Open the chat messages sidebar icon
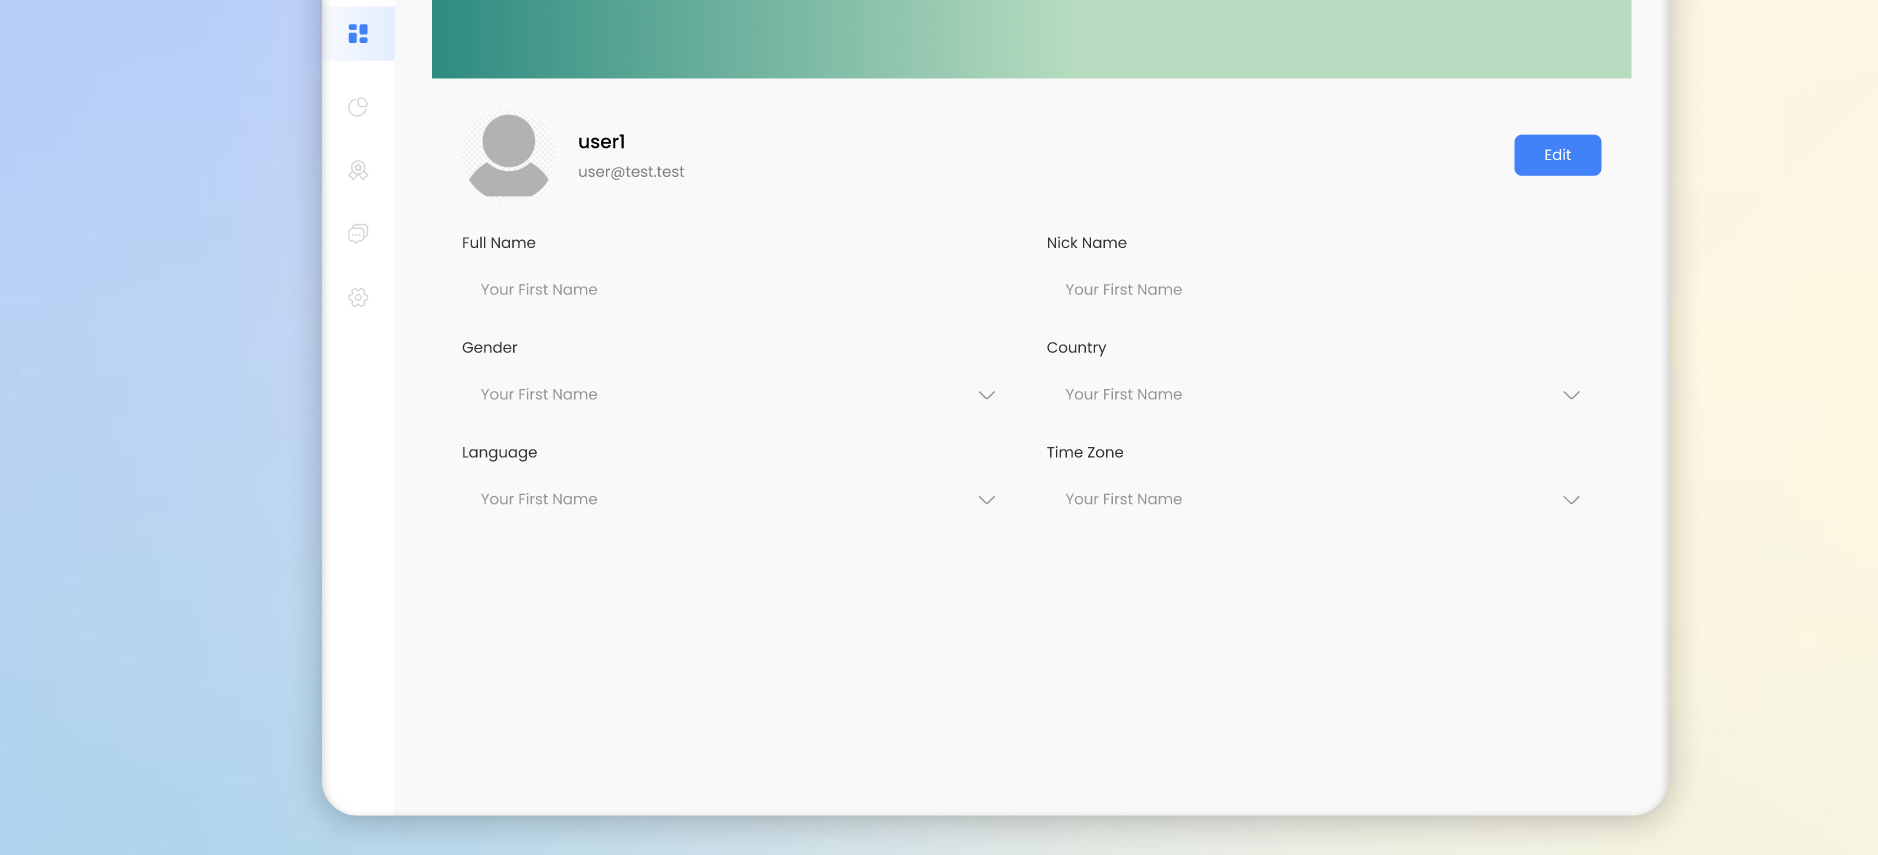 (358, 234)
